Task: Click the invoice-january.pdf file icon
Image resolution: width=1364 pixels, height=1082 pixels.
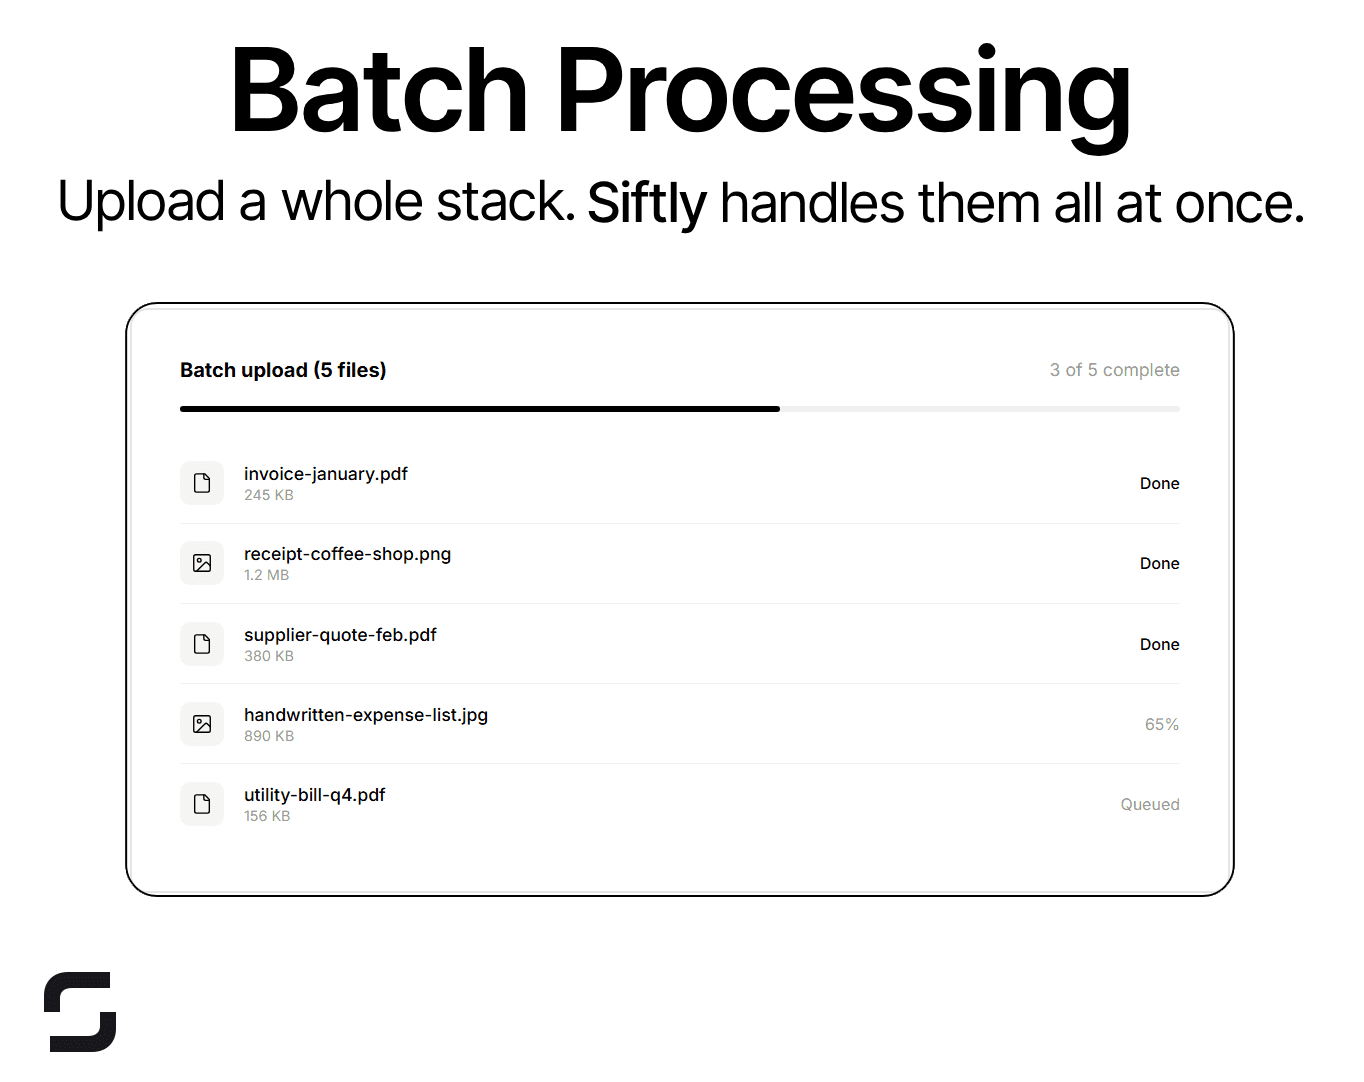Action: pos(202,483)
